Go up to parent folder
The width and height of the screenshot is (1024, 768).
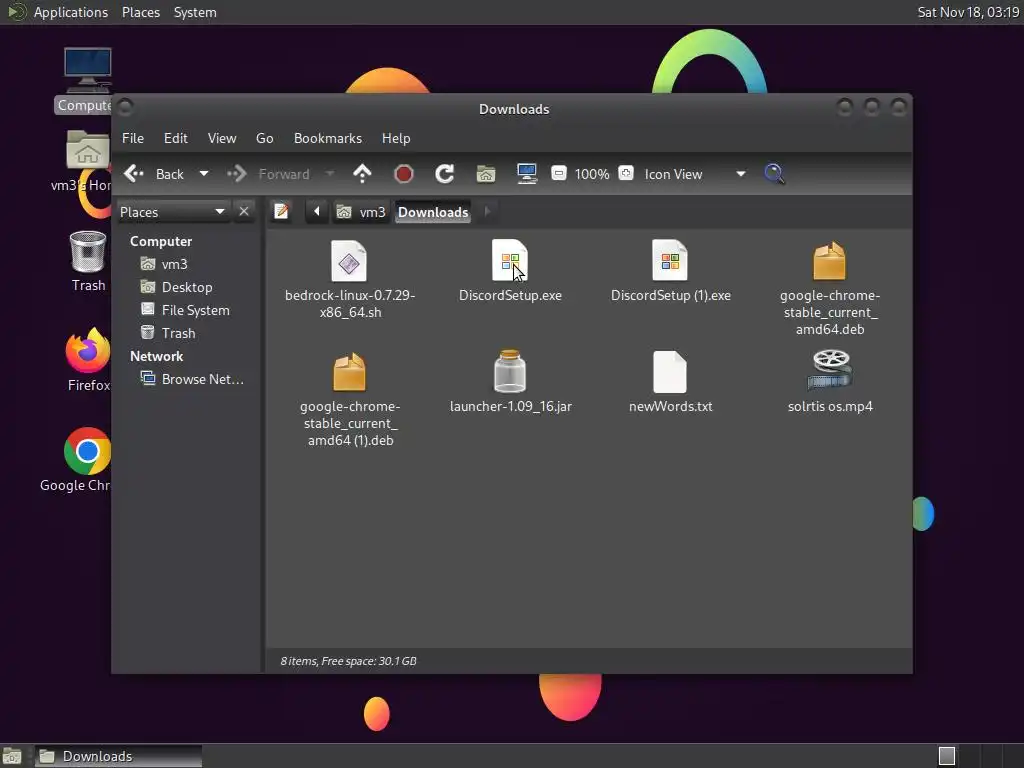362,174
